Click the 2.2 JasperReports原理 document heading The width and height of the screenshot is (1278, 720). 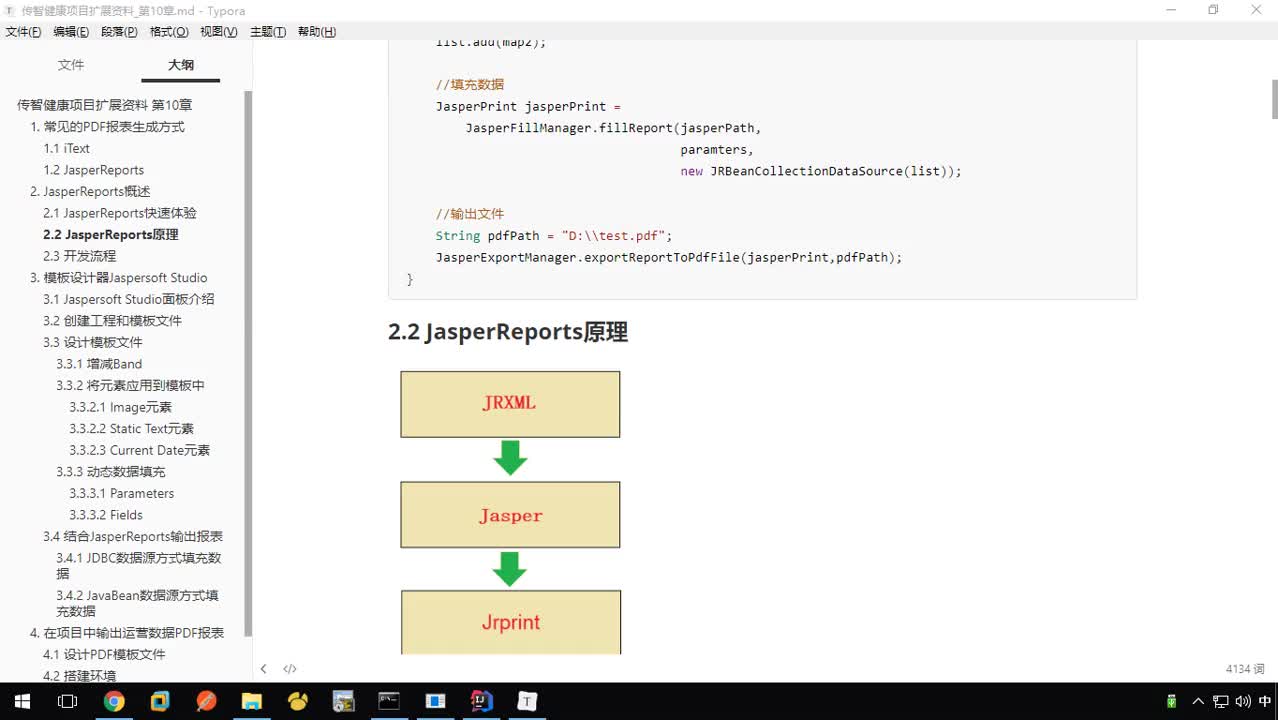pos(508,332)
